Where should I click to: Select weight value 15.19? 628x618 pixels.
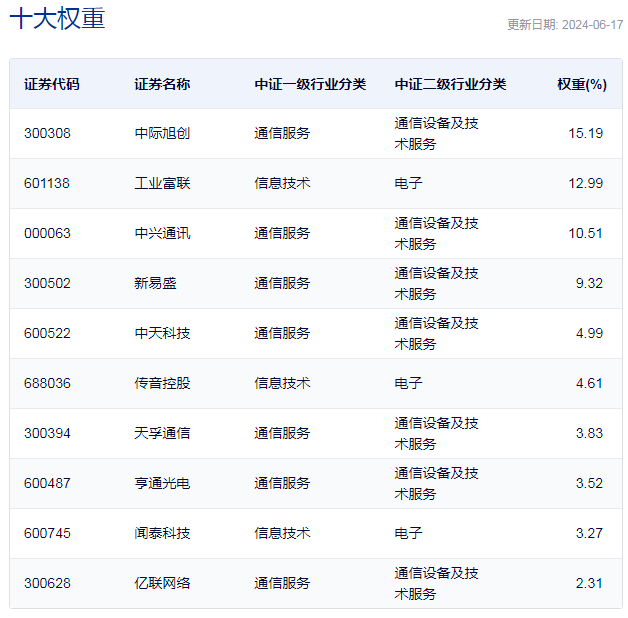[586, 133]
